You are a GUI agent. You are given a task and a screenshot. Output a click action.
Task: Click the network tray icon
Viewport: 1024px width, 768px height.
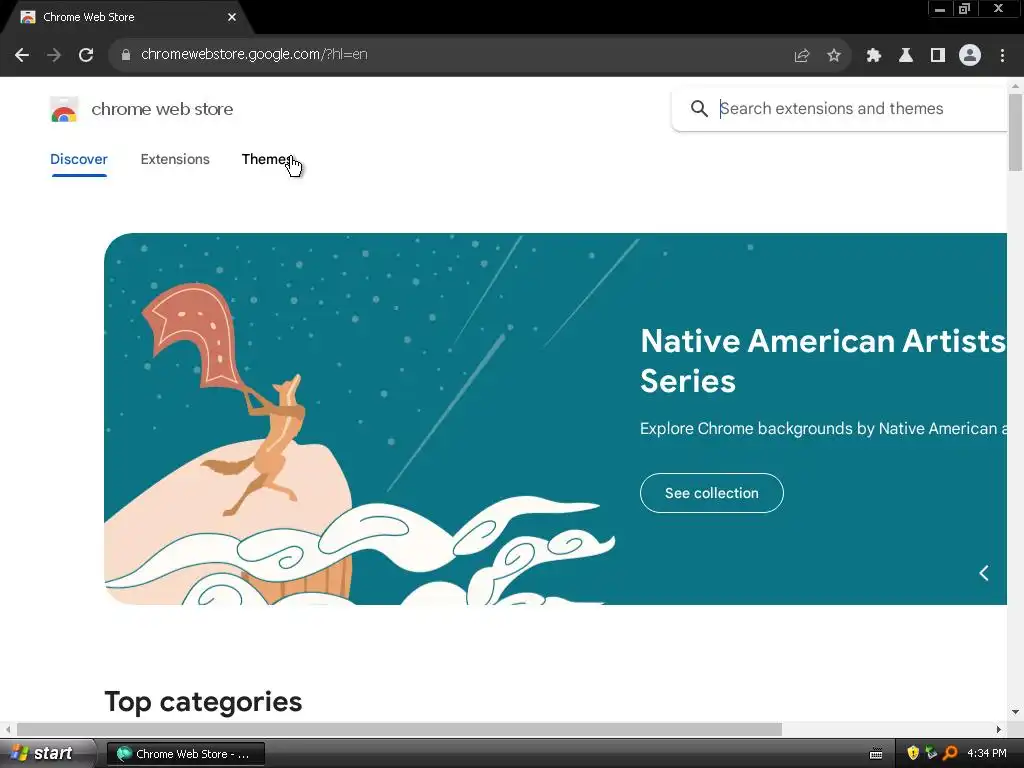tap(931, 753)
